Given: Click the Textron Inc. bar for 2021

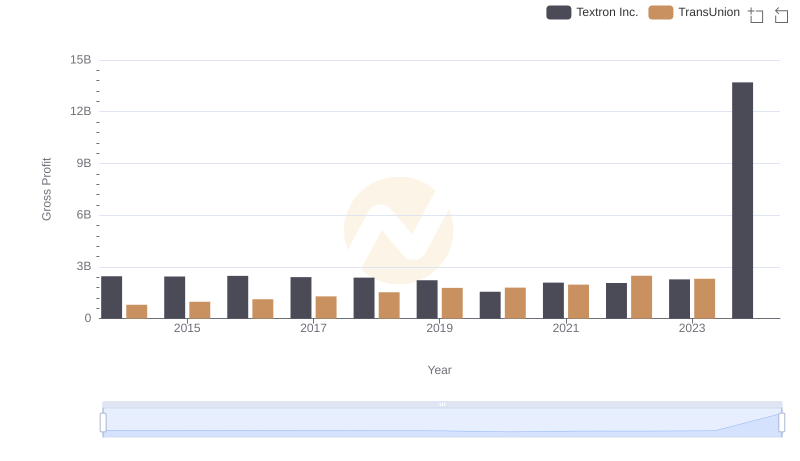Looking at the screenshot, I should point(554,301).
